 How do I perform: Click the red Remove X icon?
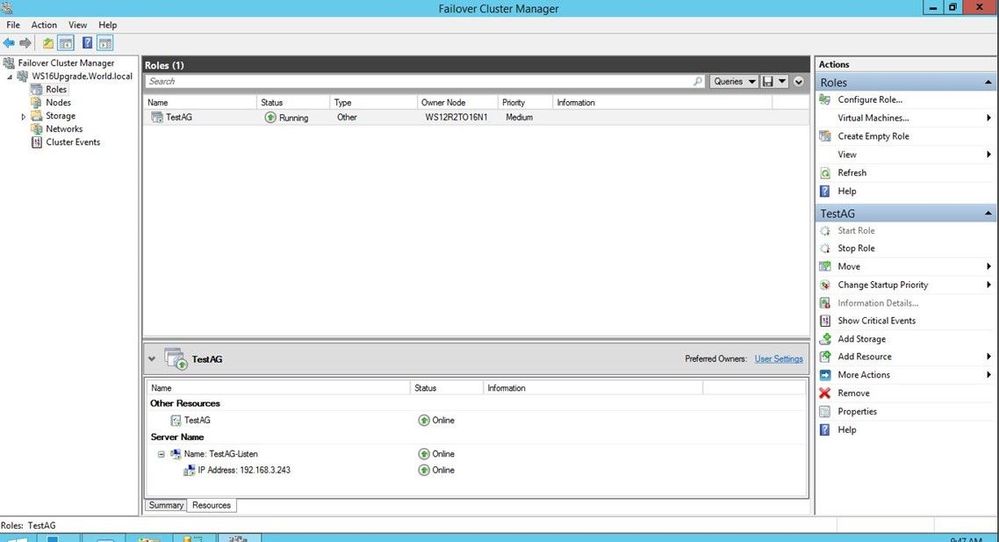[825, 394]
